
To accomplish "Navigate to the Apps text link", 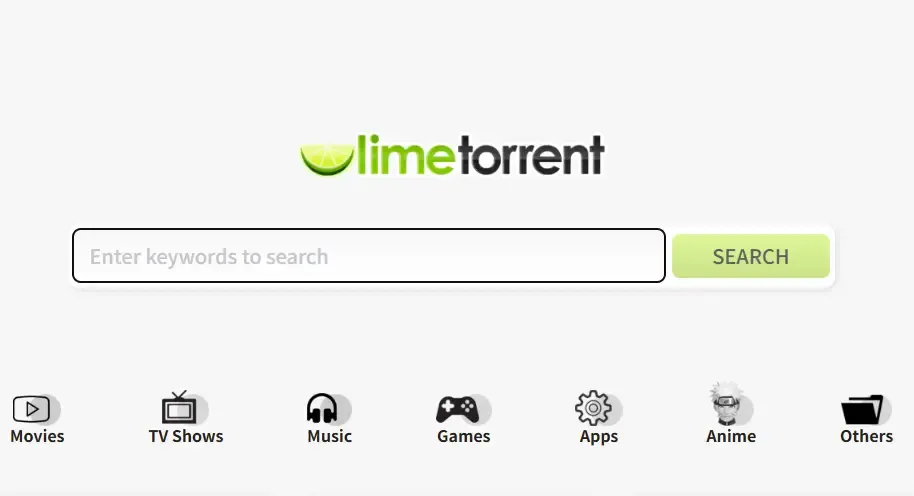I will pos(599,437).
